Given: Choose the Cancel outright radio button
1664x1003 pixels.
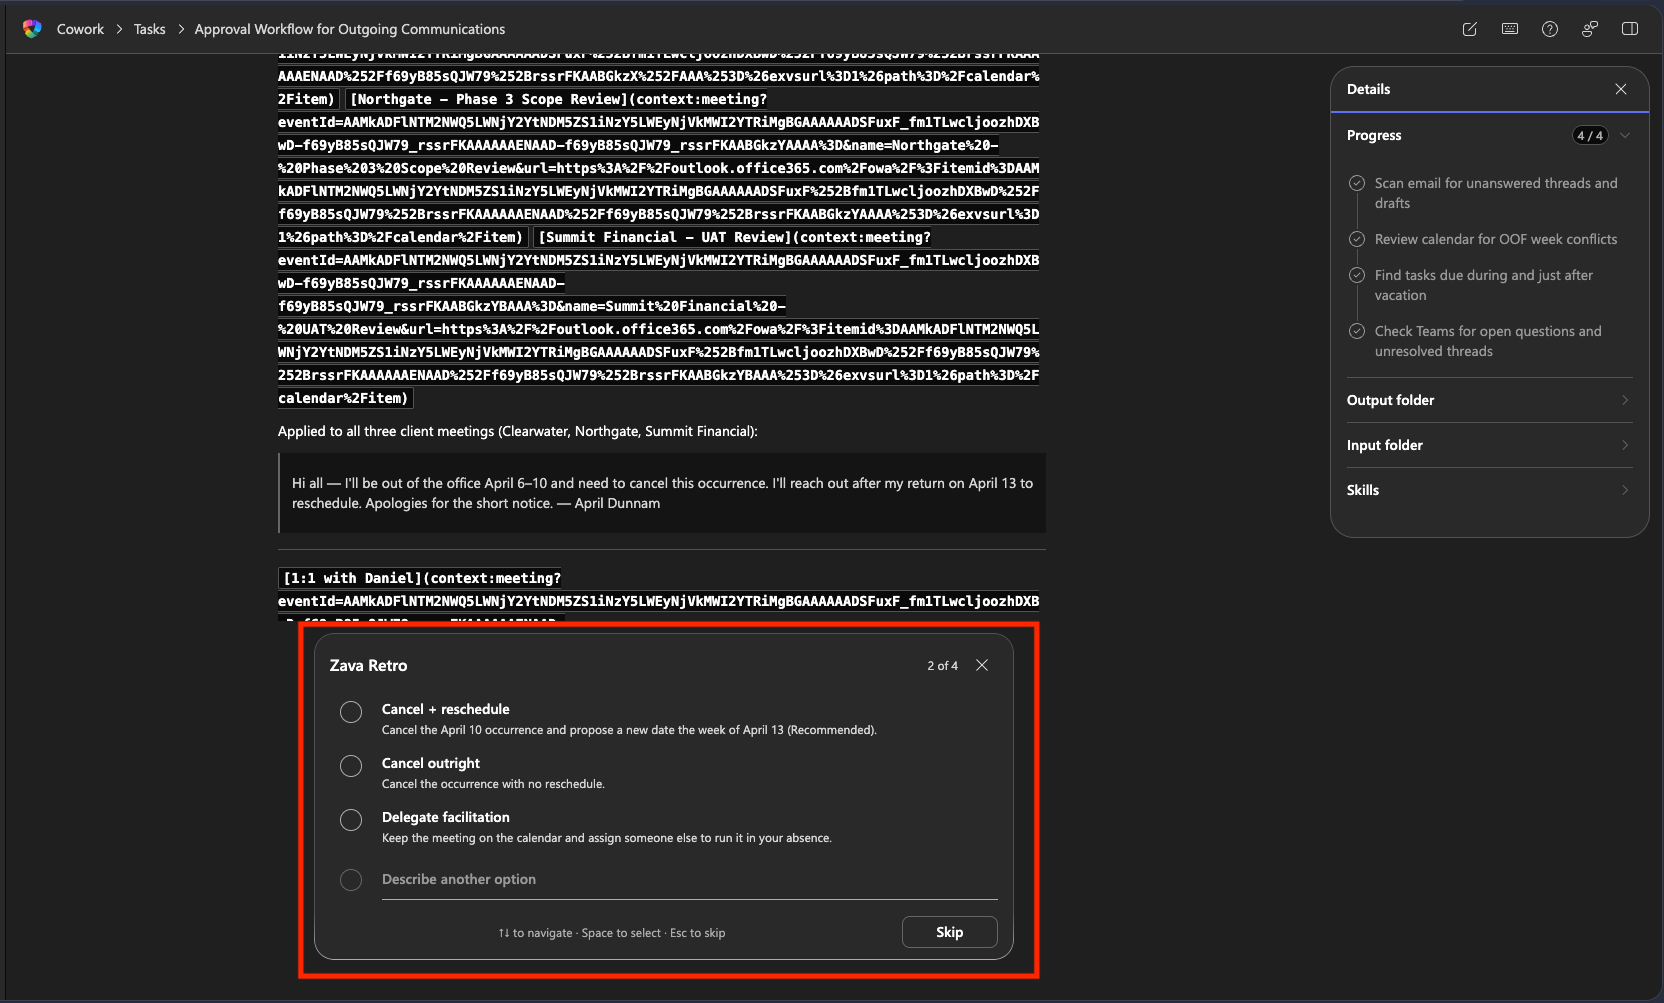Looking at the screenshot, I should [x=351, y=766].
